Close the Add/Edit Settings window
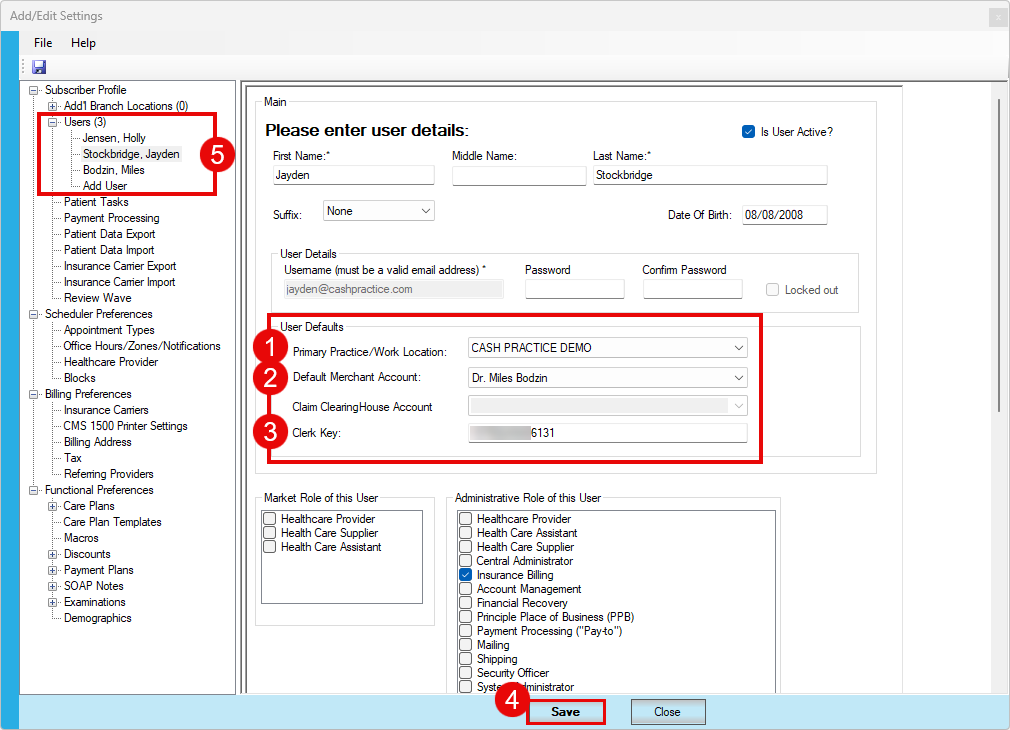Image resolution: width=1010 pixels, height=730 pixels. pyautogui.click(x=998, y=17)
